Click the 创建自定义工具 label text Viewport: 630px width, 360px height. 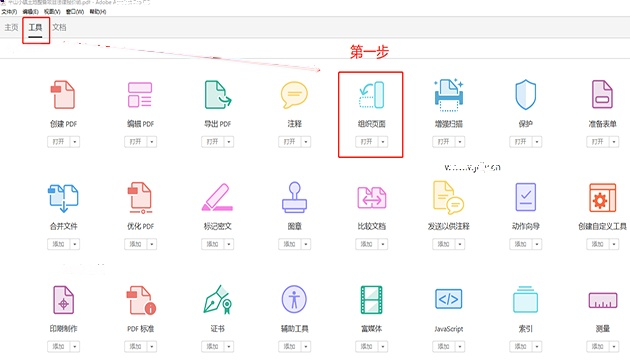[x=602, y=227]
